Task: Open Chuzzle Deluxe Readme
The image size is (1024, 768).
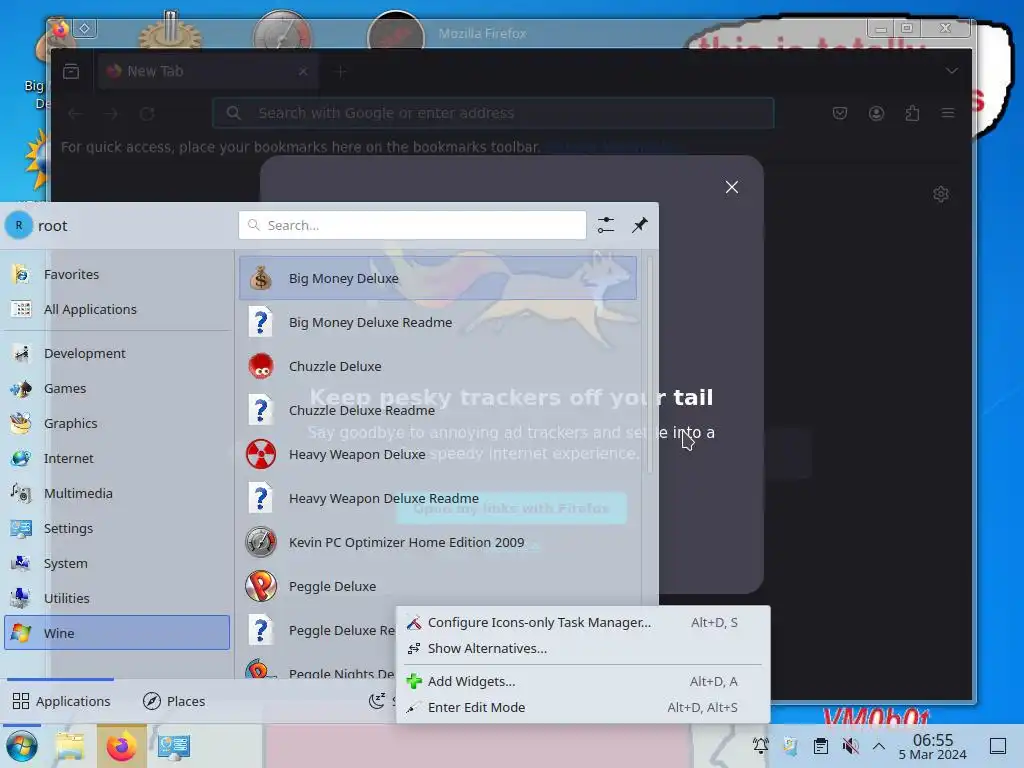Action: click(x=438, y=410)
